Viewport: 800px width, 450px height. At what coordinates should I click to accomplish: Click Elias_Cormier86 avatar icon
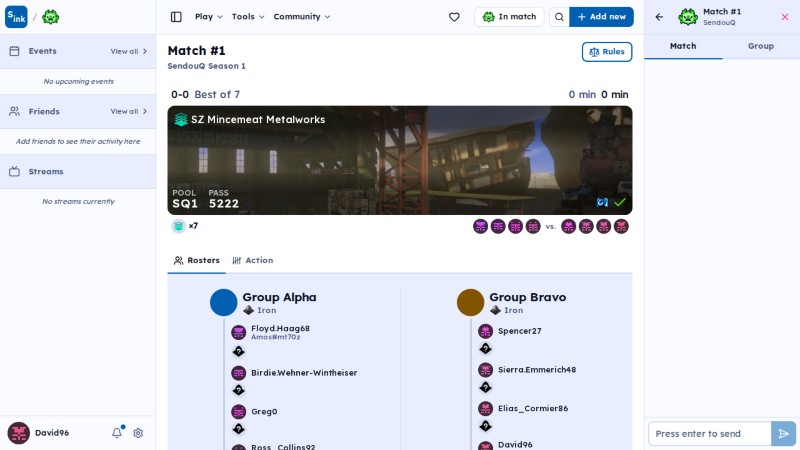pos(485,409)
